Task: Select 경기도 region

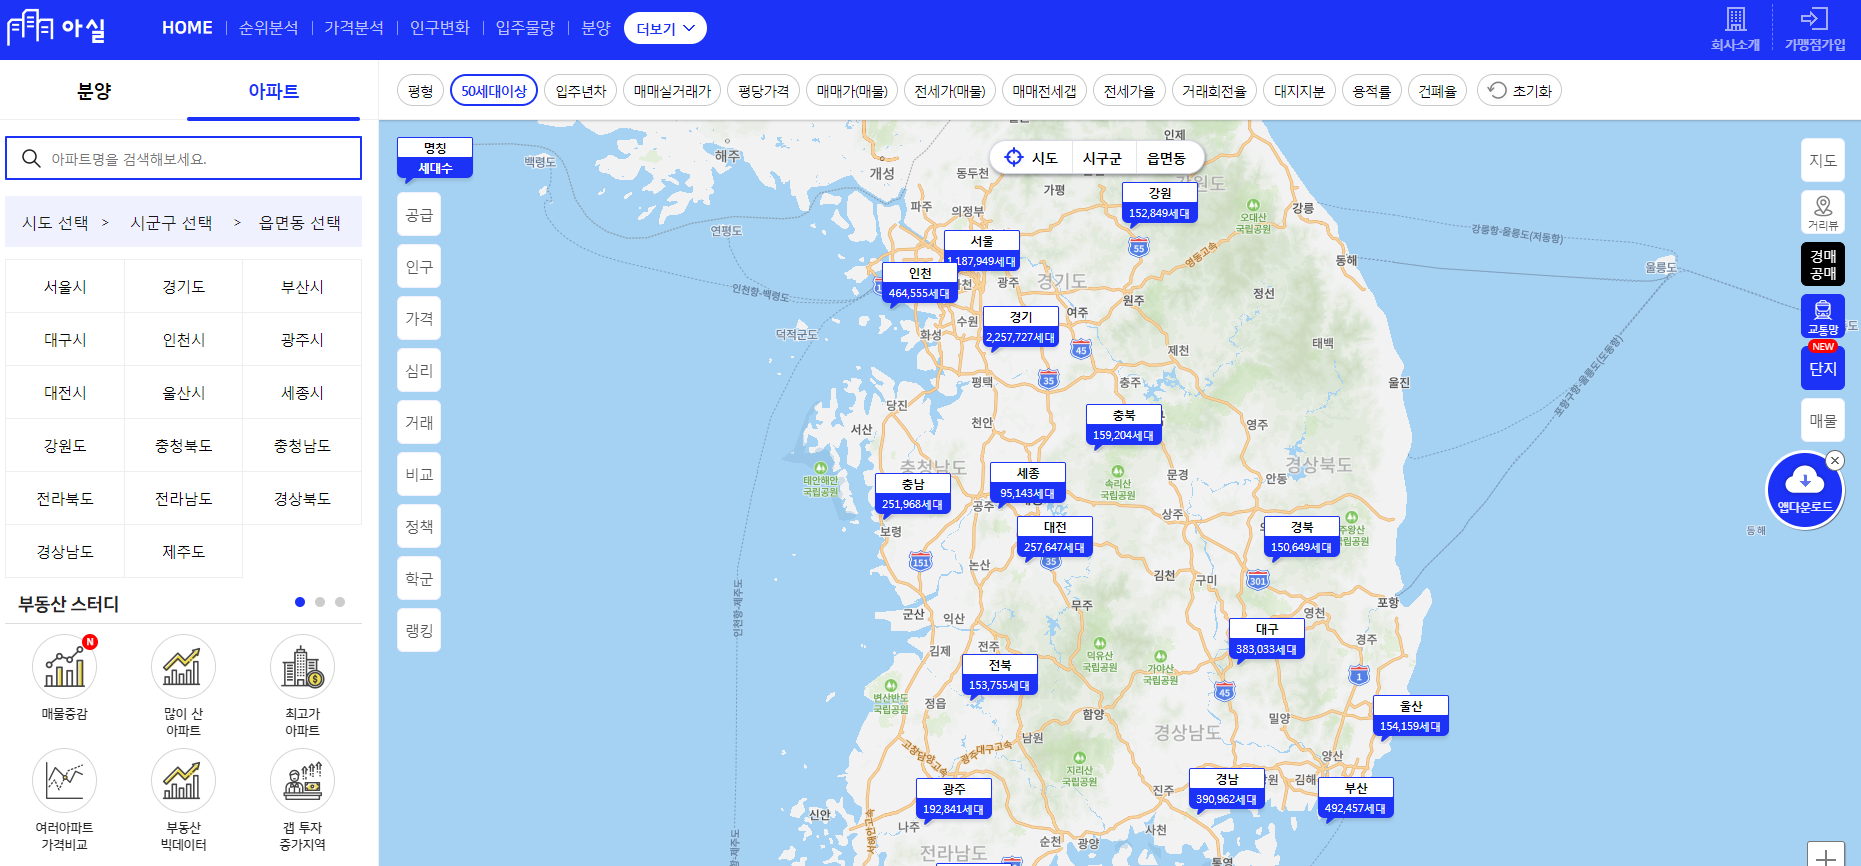Action: (x=183, y=286)
